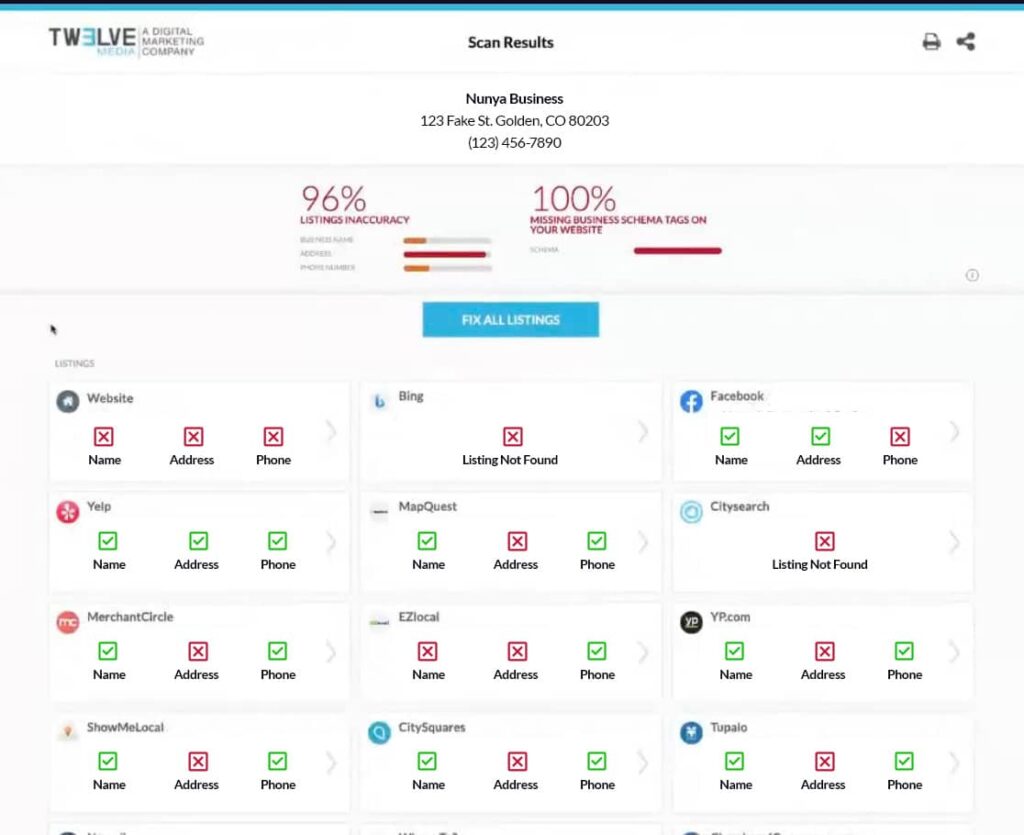Click the EZlocal logo icon
The width and height of the screenshot is (1024, 835).
tap(379, 622)
